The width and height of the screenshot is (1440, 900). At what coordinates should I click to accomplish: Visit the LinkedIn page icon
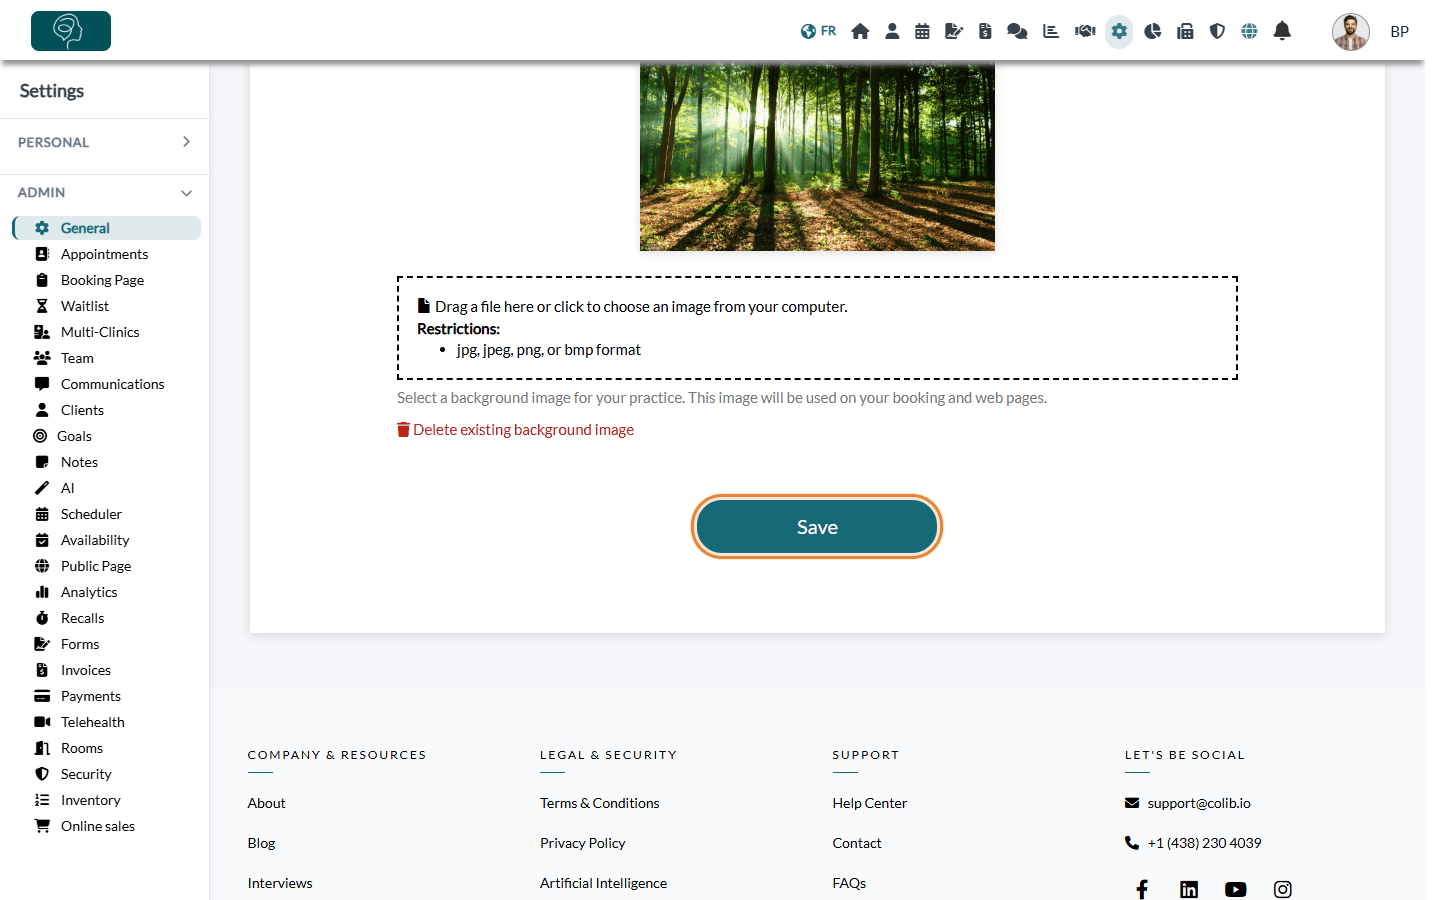pos(1189,889)
